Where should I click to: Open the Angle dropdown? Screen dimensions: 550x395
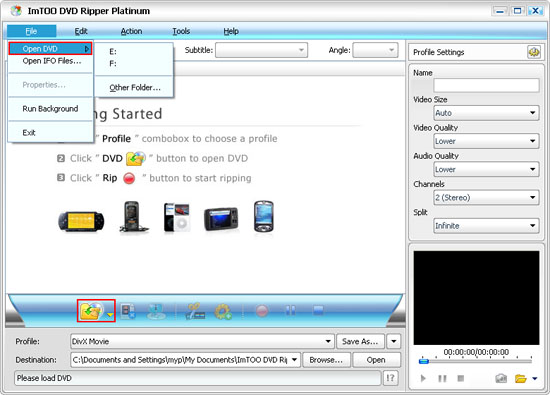tap(375, 50)
